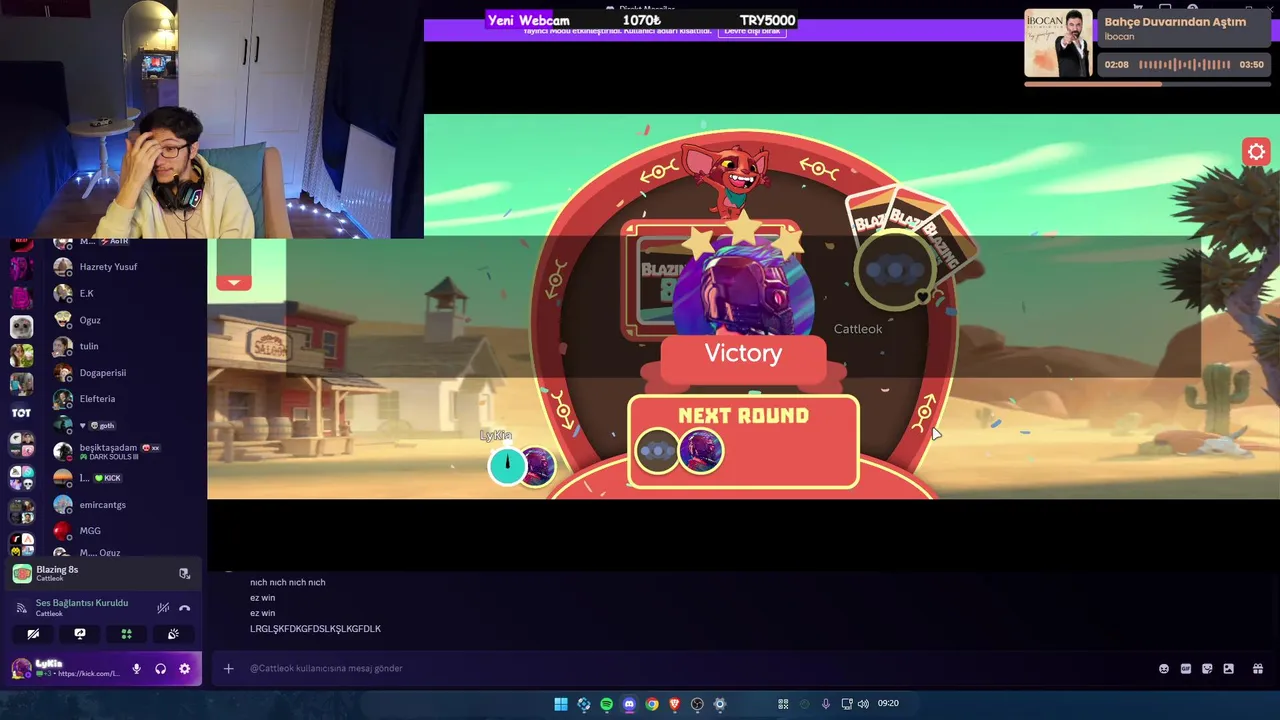Click the LyKia player avatar in game
The height and width of the screenshot is (720, 1280).
pos(536,466)
